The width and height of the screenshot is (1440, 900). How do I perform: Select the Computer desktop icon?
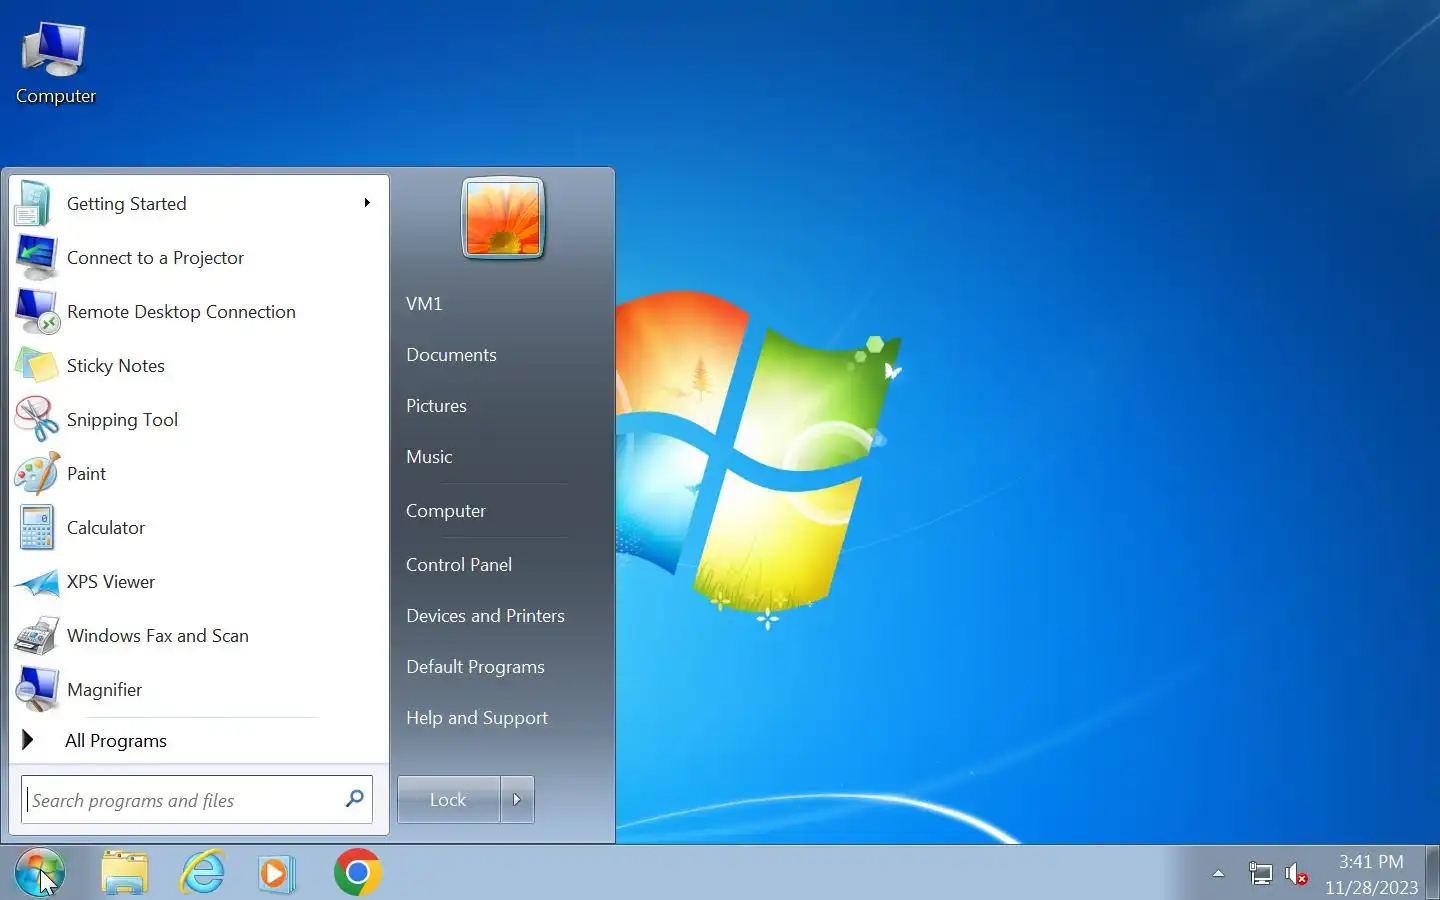pos(56,62)
